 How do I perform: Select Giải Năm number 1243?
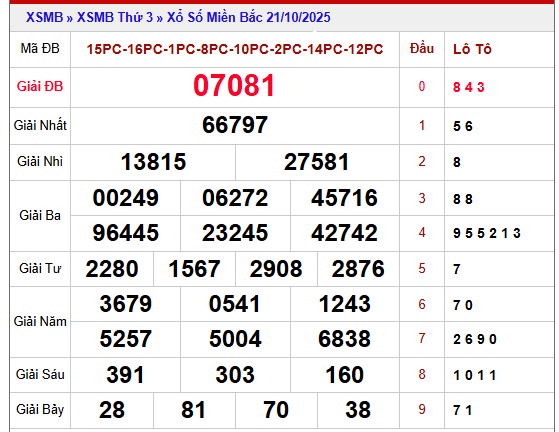[x=344, y=304]
